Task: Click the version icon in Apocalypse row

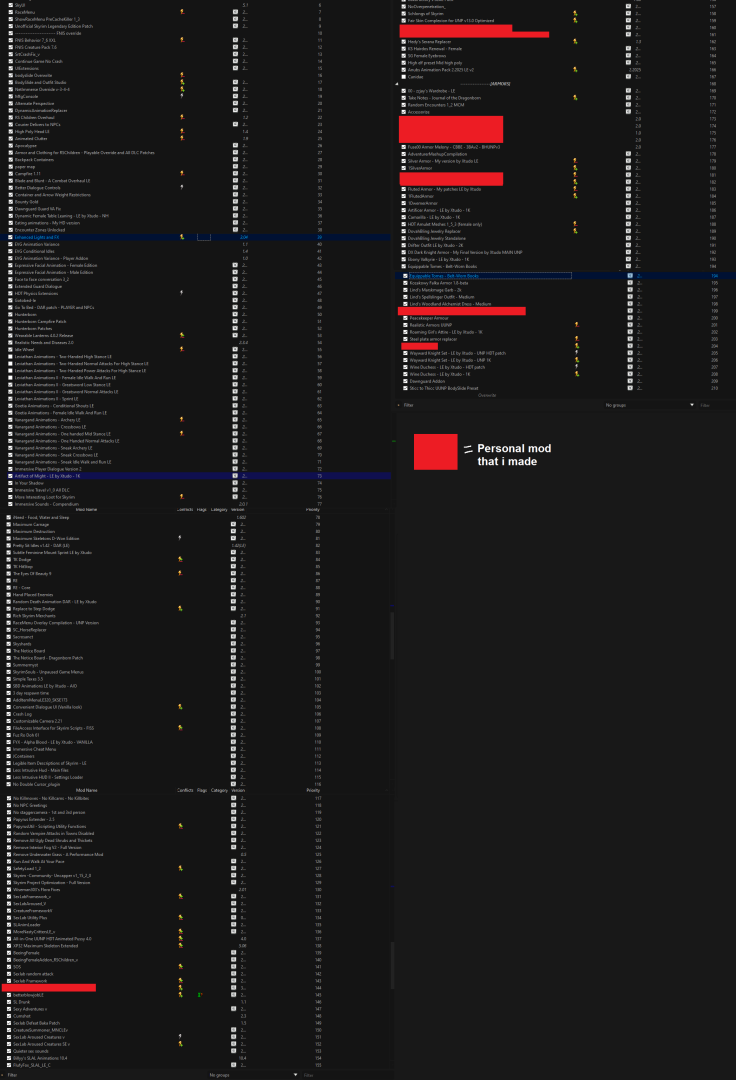Action: pos(235,145)
